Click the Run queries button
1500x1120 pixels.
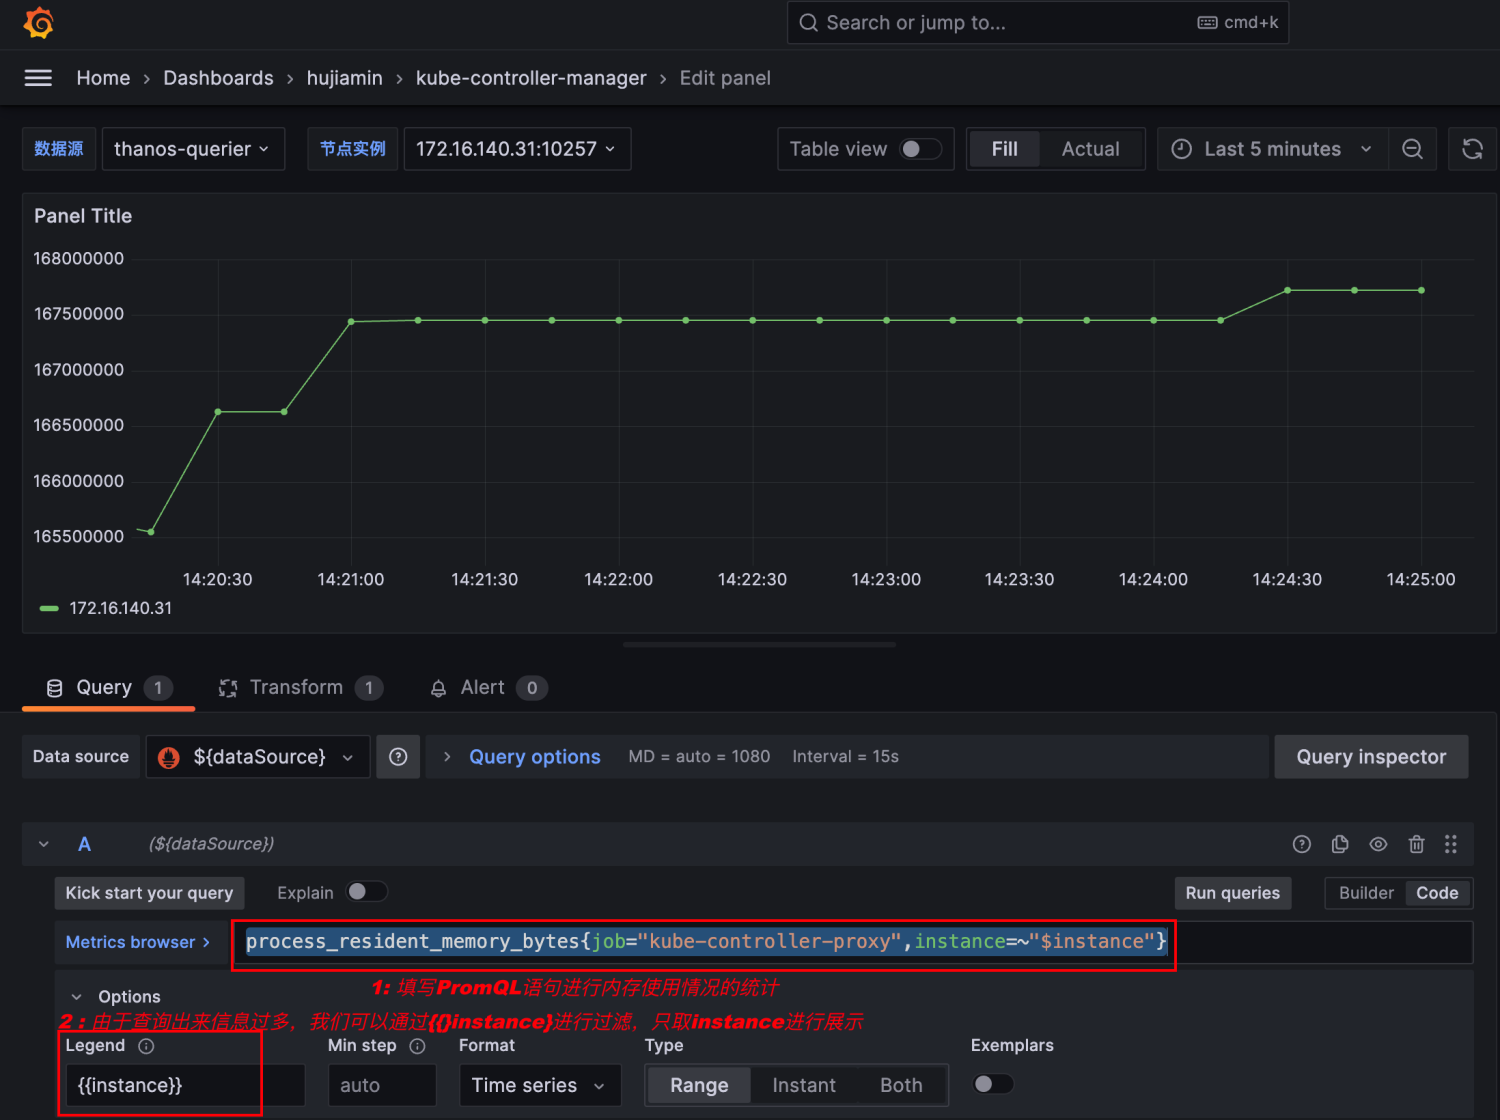pos(1232,893)
